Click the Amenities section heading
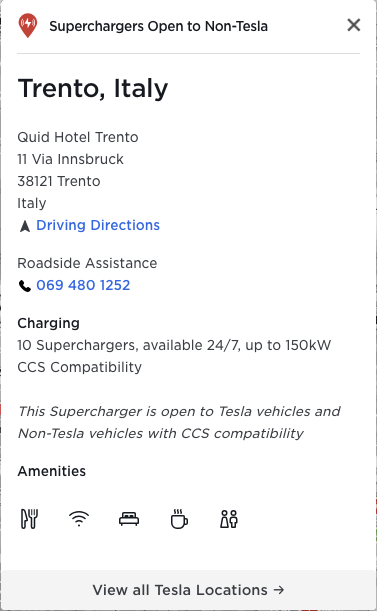 pos(51,471)
